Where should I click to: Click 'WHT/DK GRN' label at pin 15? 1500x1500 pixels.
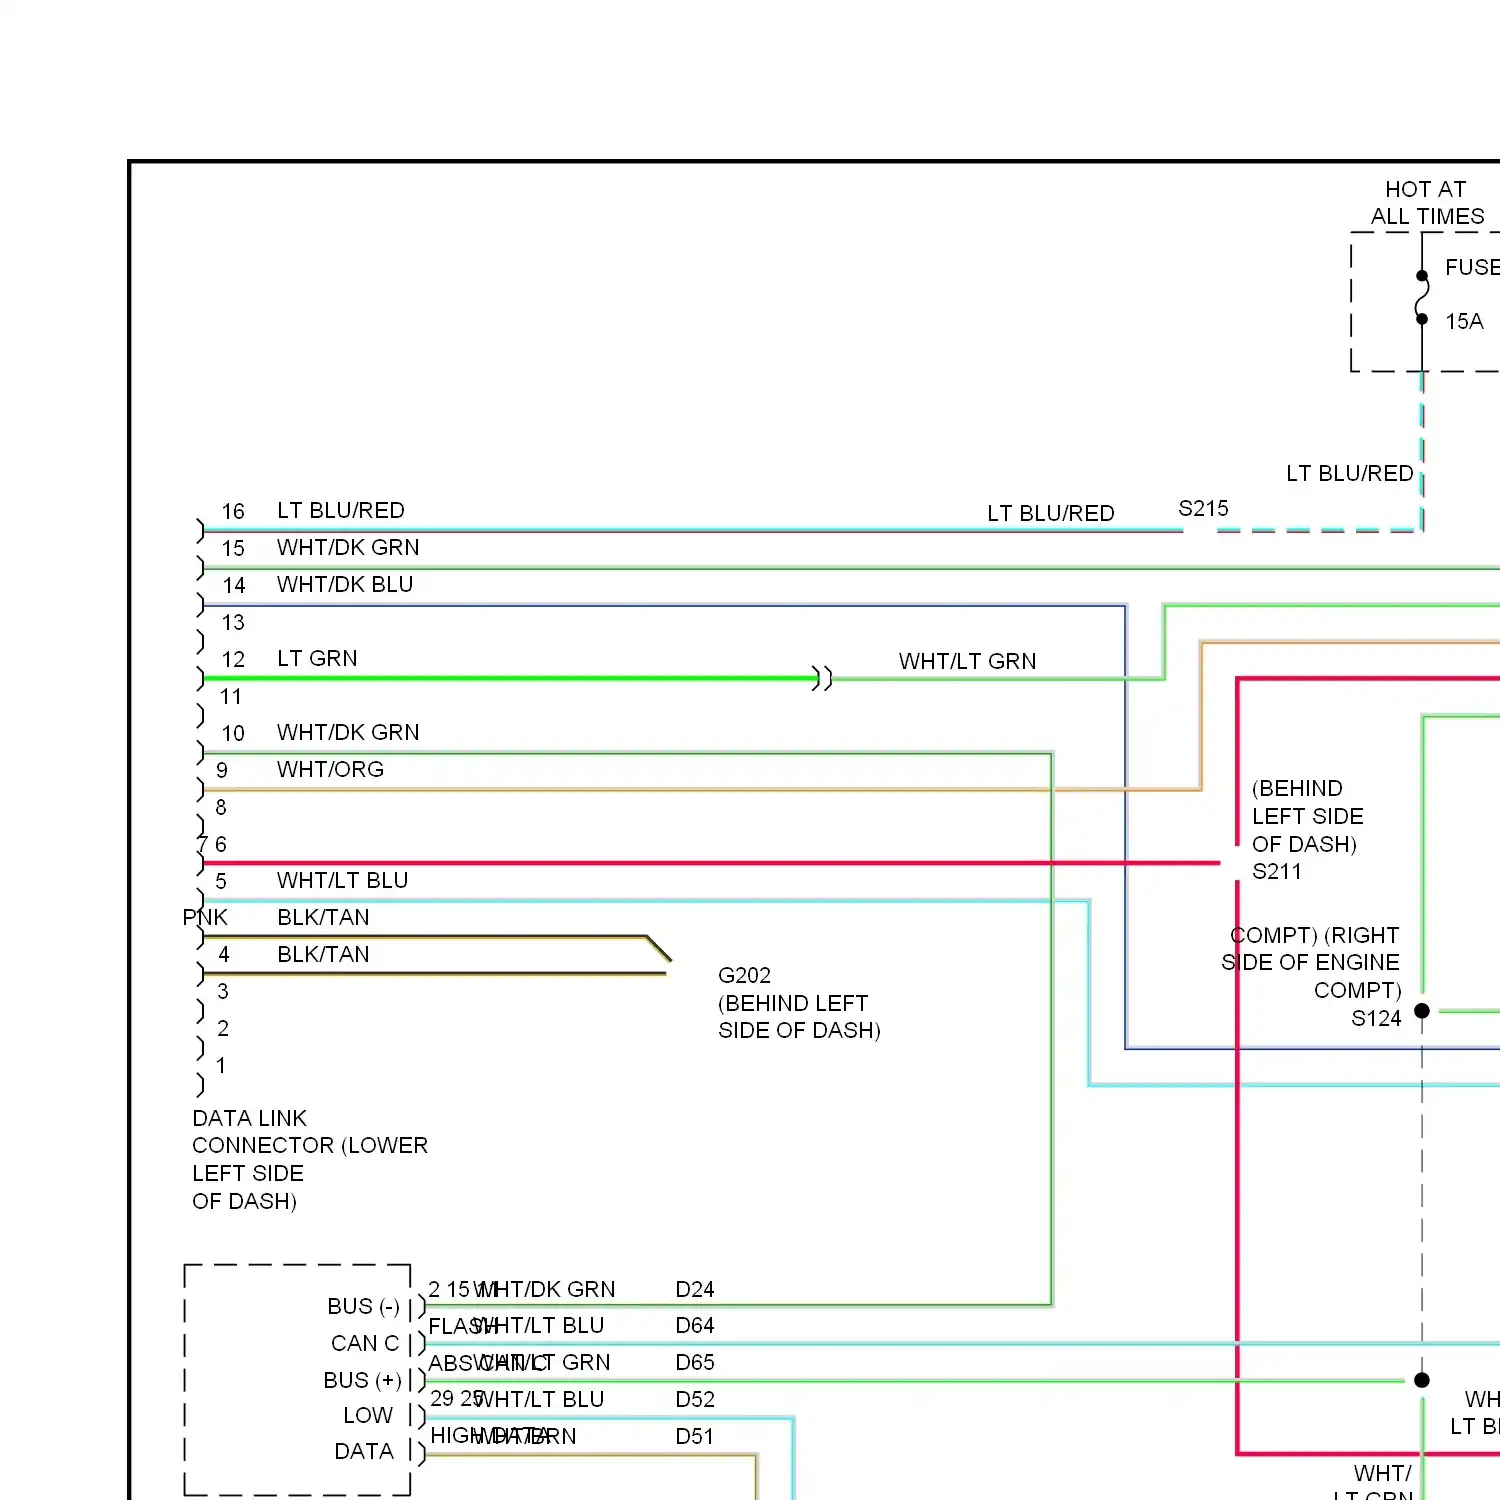pos(348,547)
